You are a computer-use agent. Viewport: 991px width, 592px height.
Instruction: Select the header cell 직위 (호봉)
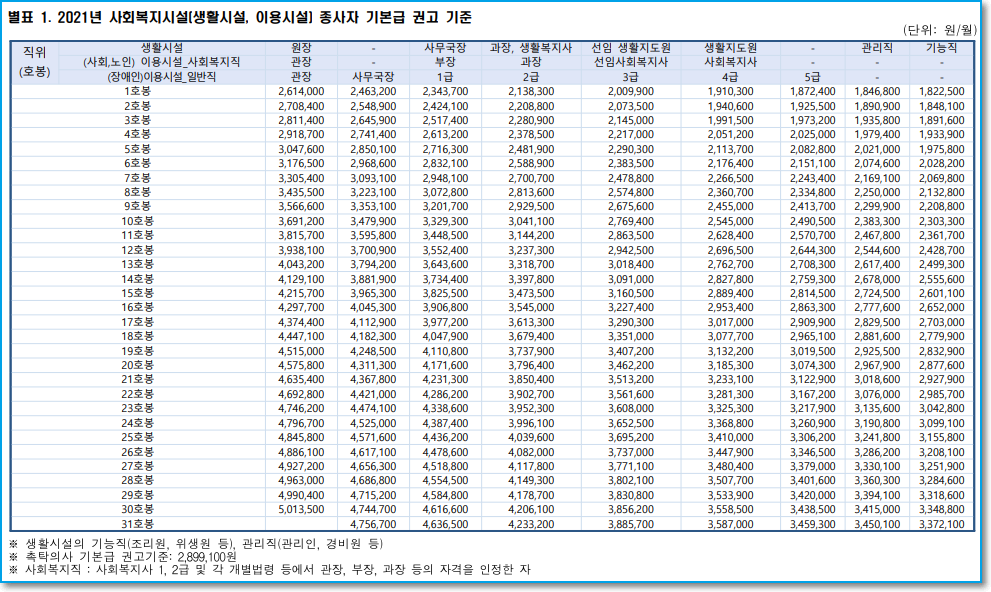[35, 62]
